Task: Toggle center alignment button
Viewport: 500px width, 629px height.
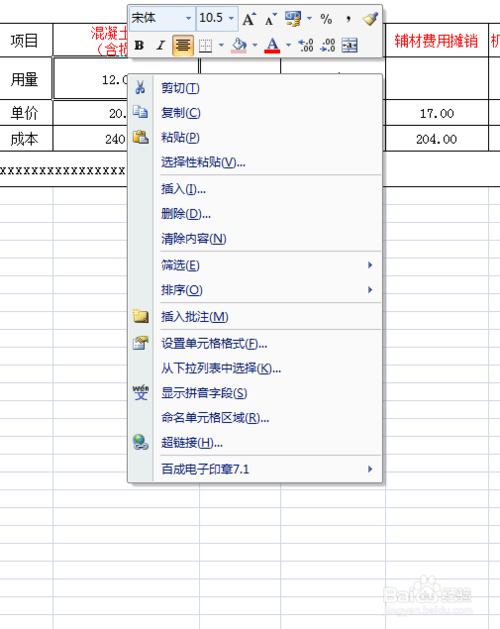Action: coord(183,45)
